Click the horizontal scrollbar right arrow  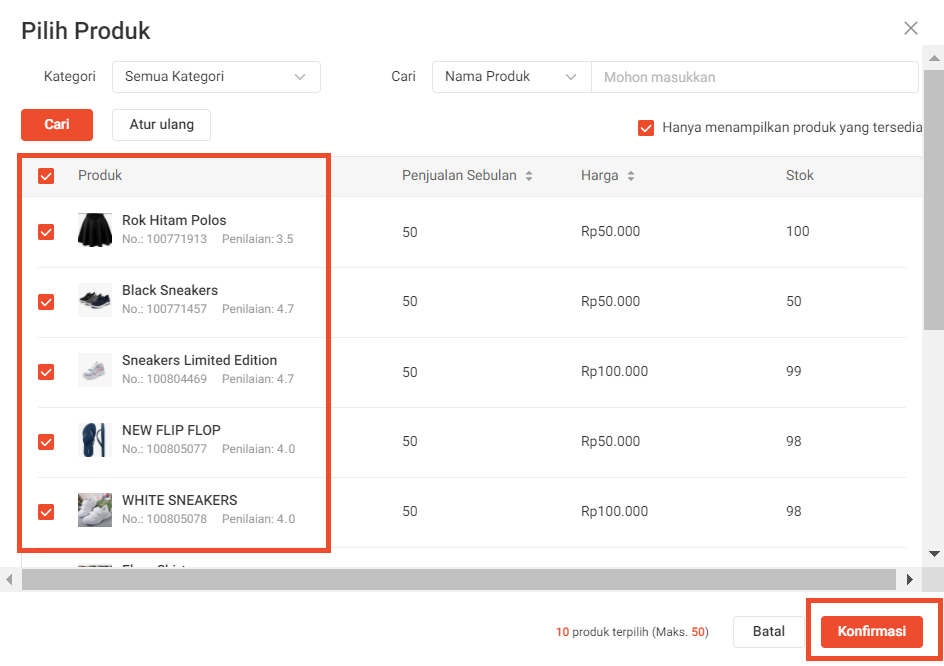pos(910,579)
